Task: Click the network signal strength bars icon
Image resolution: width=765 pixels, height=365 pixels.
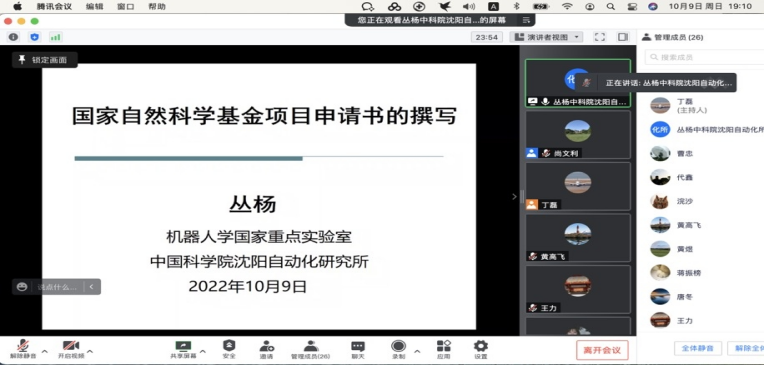Action: [x=55, y=37]
